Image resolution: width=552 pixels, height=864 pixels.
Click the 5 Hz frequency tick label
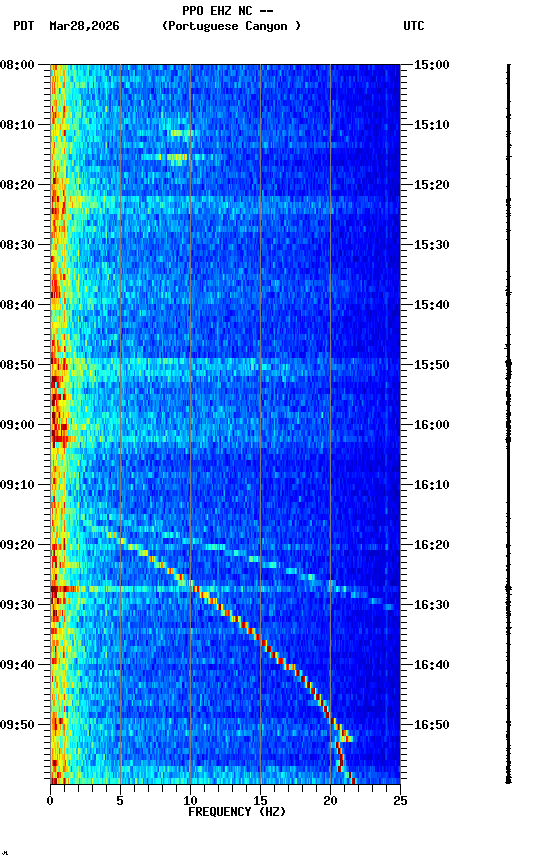point(120,801)
